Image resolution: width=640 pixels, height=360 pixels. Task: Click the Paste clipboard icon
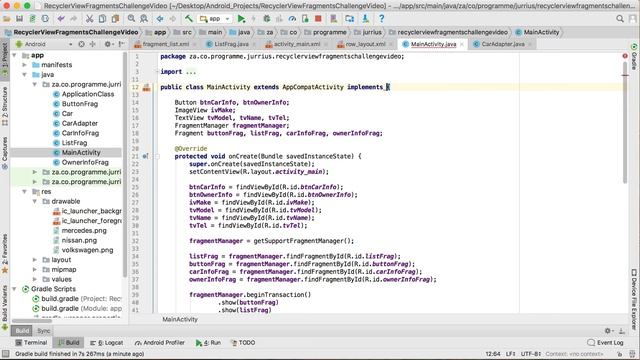point(116,19)
